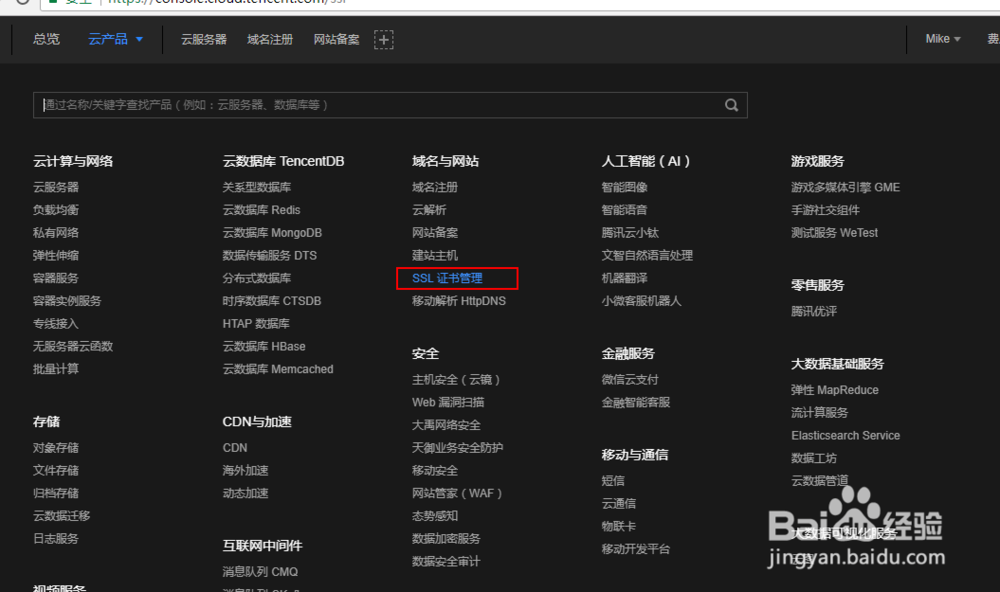This screenshot has height=592, width=1000.
Task: Focus the product search input field
Action: (x=390, y=105)
